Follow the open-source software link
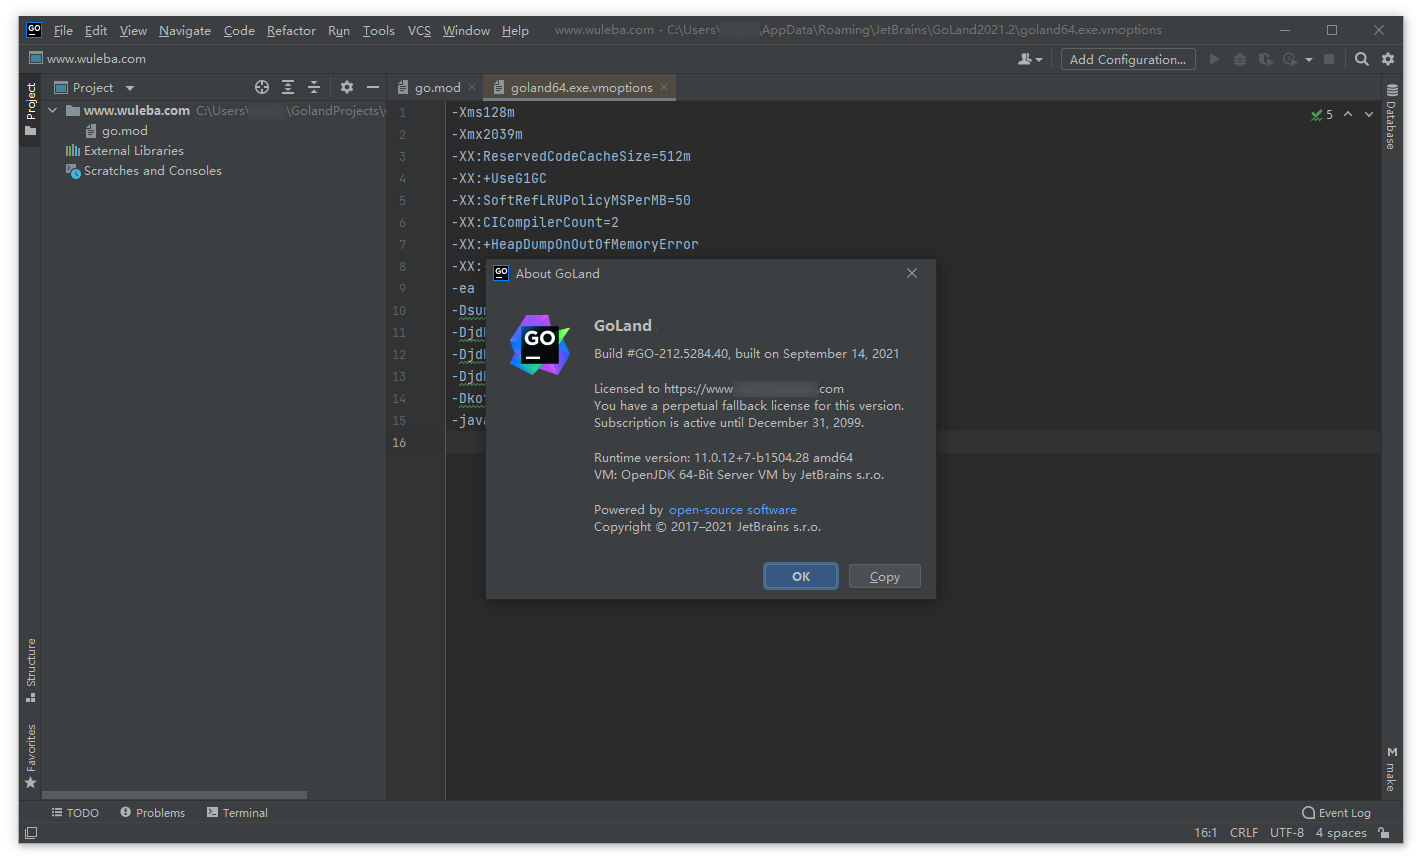The height and width of the screenshot is (863, 1420). (x=733, y=510)
